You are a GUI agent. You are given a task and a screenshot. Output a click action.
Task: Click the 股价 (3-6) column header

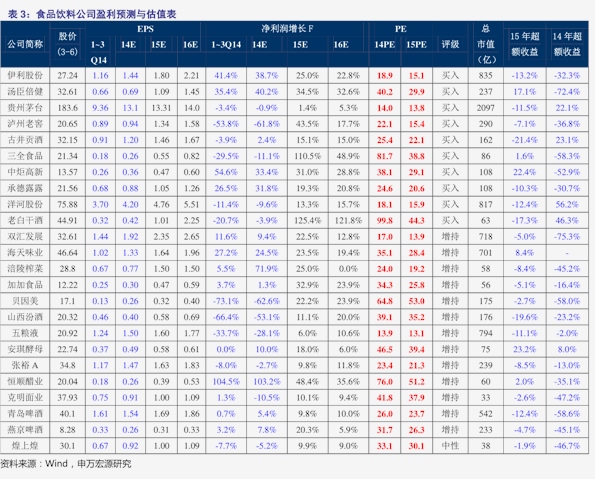pos(68,44)
